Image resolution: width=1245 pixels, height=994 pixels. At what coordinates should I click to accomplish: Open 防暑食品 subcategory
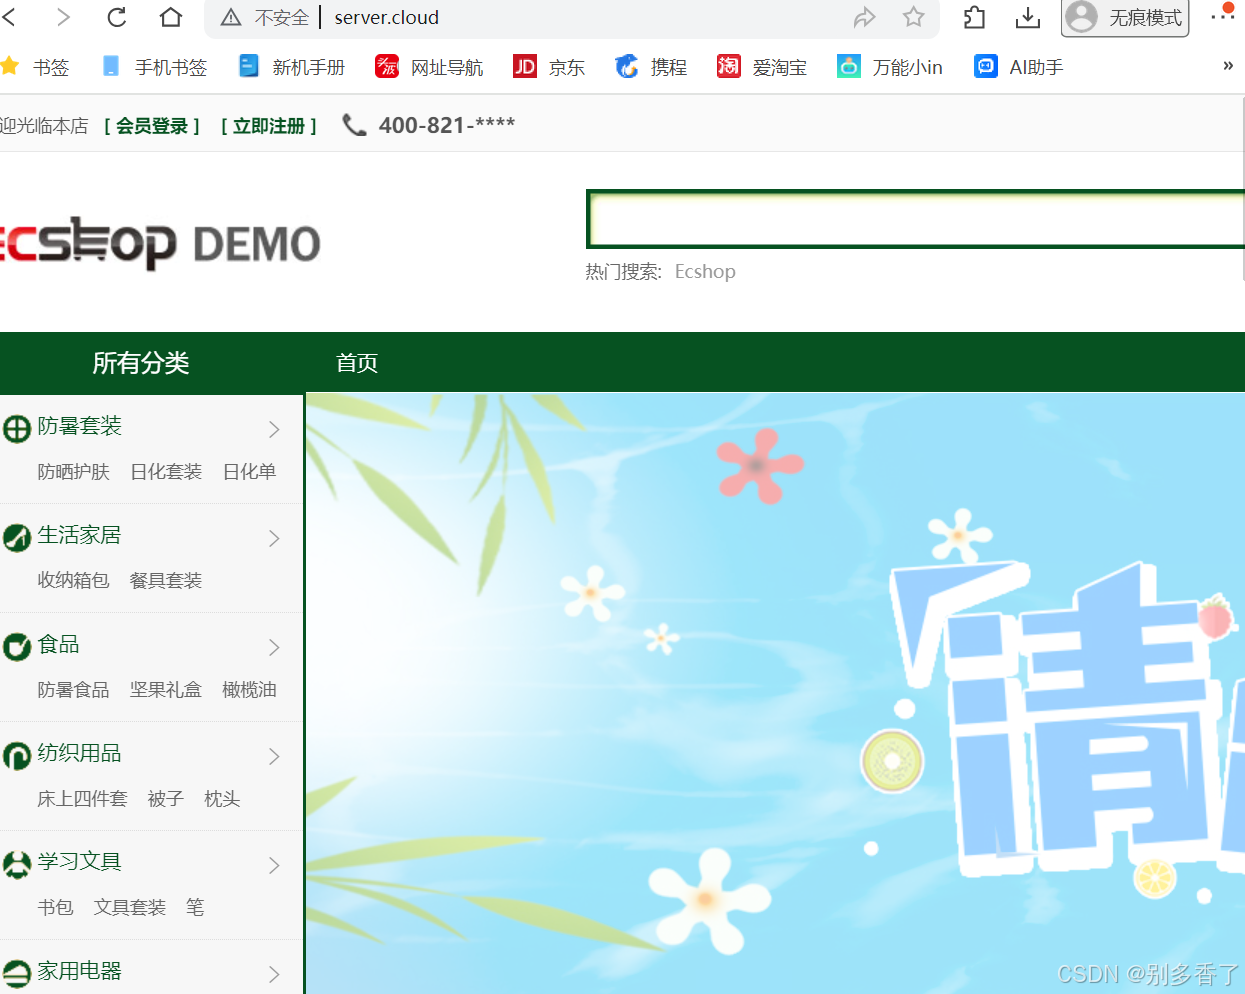pos(74,689)
